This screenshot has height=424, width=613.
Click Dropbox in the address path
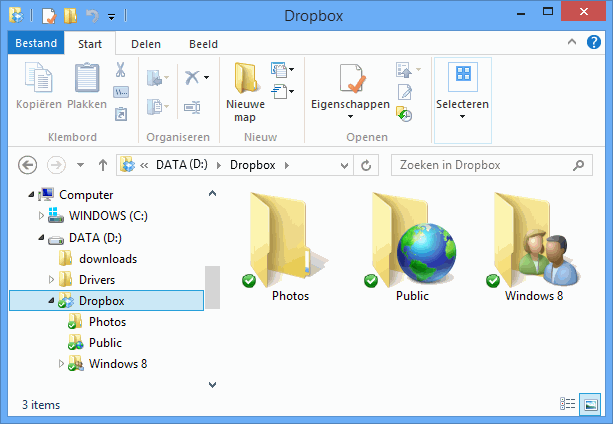253,165
